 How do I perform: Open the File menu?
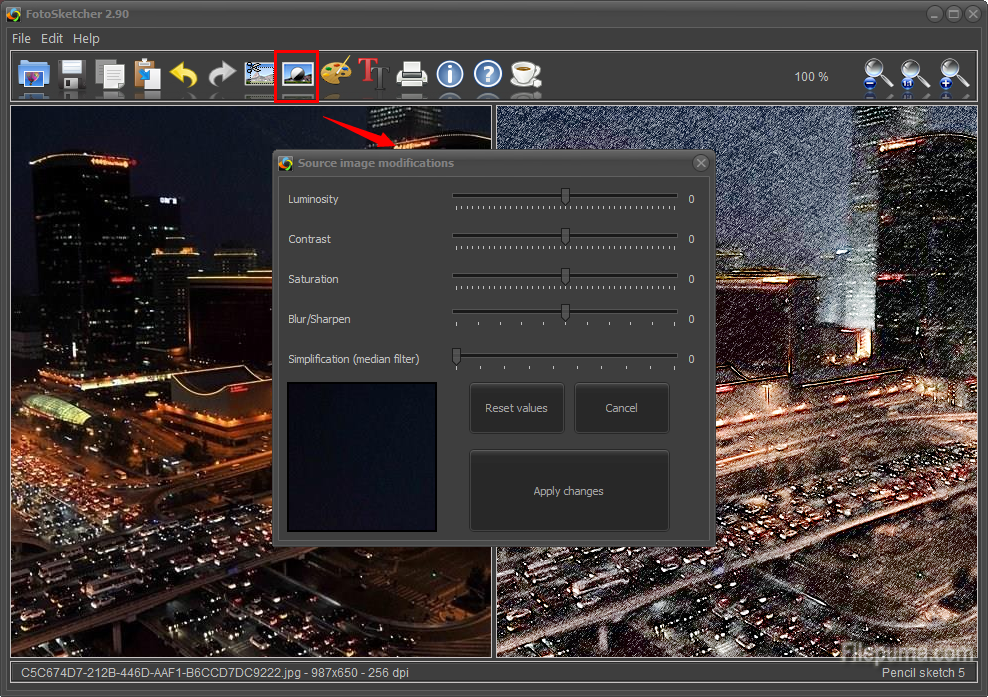pyautogui.click(x=21, y=38)
